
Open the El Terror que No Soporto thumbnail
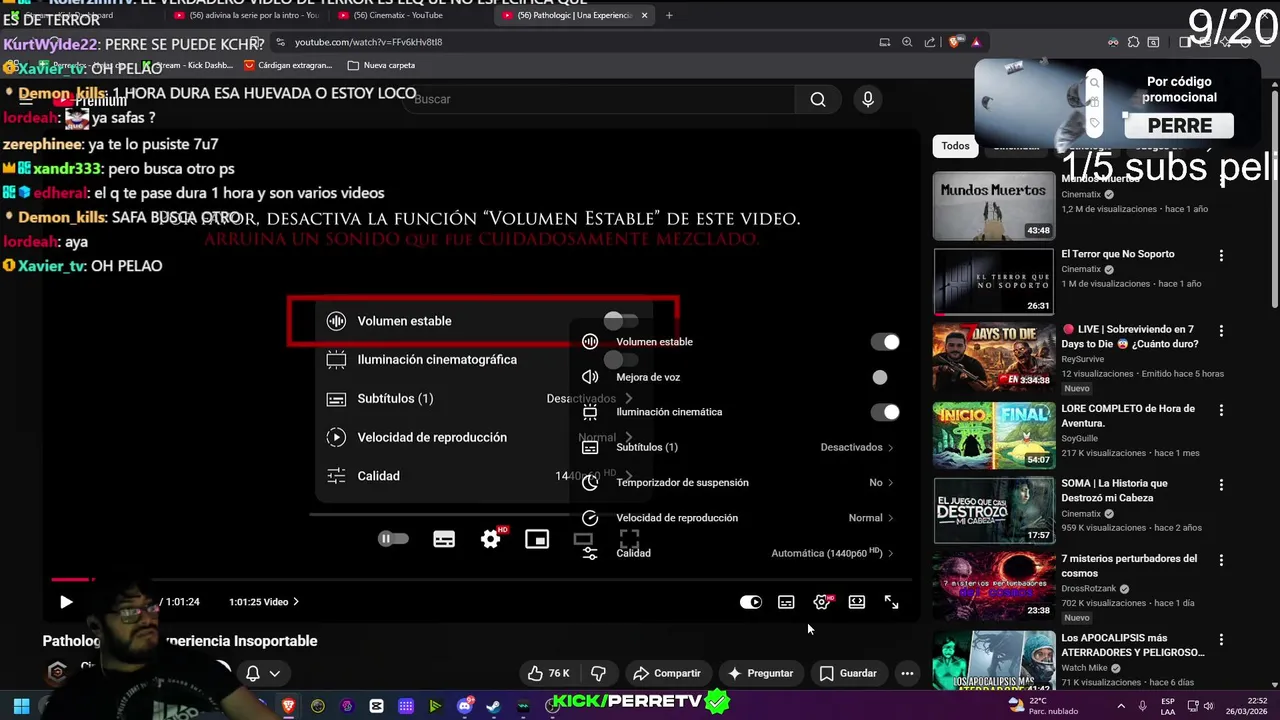point(994,281)
